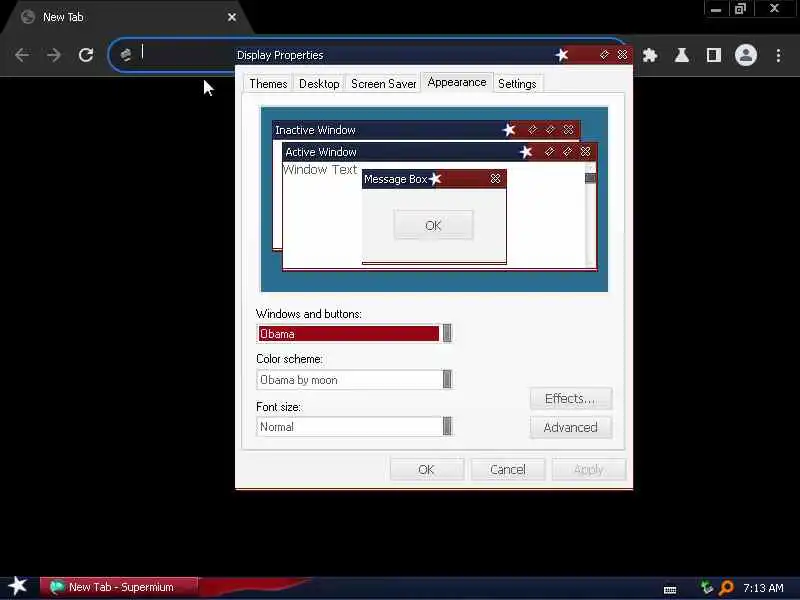This screenshot has height=600, width=800.
Task: Select New Tab - Supermium taskbar button
Action: 119,587
